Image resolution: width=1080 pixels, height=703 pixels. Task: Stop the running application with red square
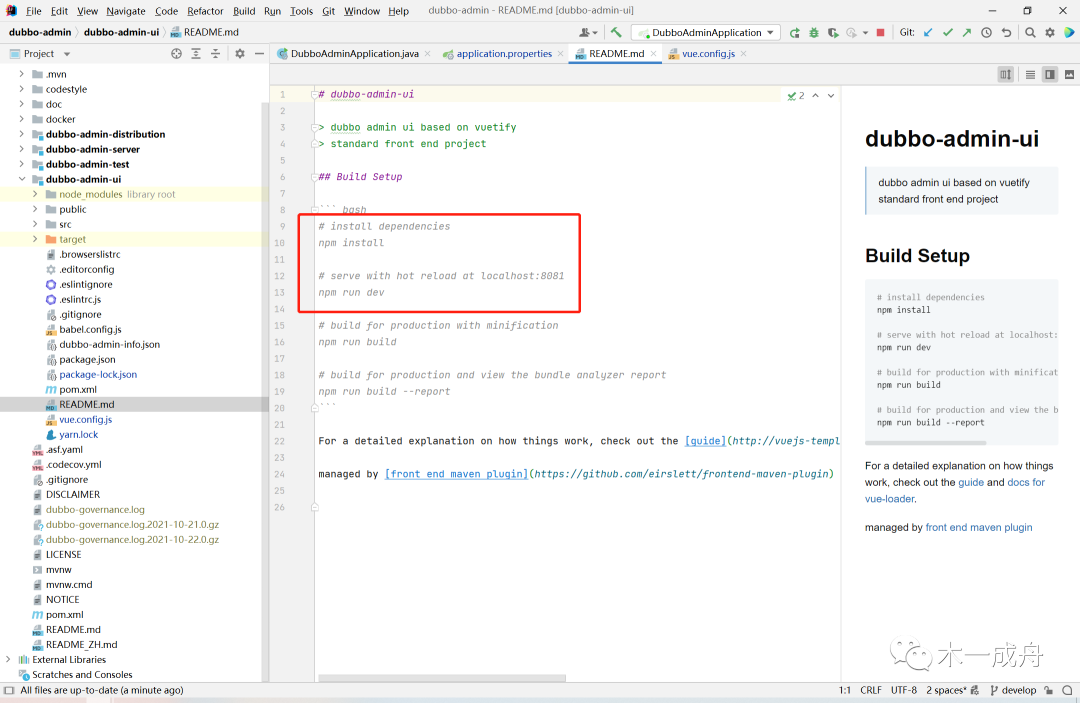880,32
